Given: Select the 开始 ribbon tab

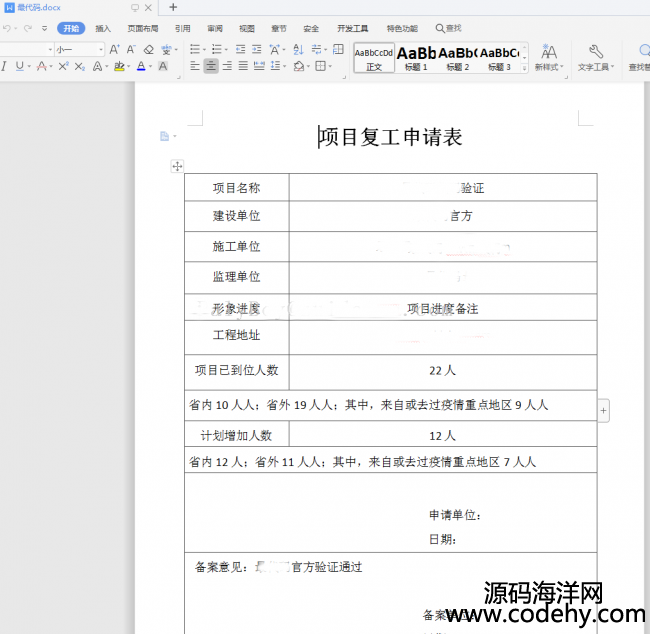Looking at the screenshot, I should click(71, 28).
